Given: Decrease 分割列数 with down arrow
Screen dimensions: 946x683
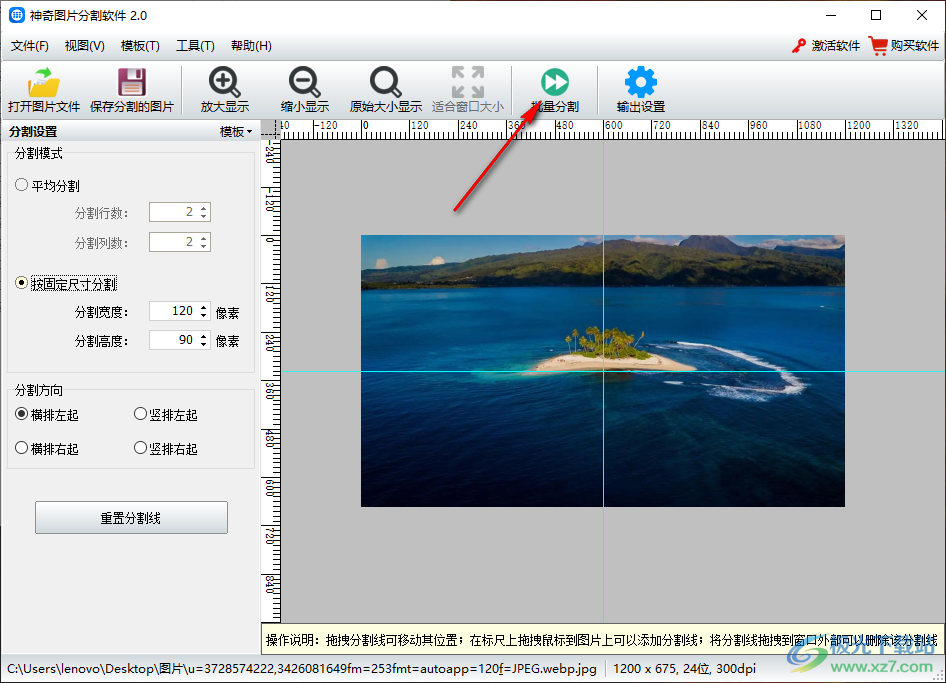Looking at the screenshot, I should (x=203, y=246).
